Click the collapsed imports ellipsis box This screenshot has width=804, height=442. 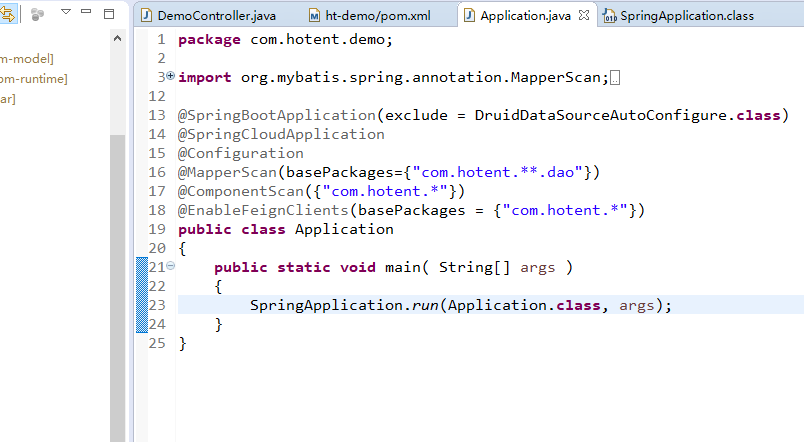coord(615,78)
